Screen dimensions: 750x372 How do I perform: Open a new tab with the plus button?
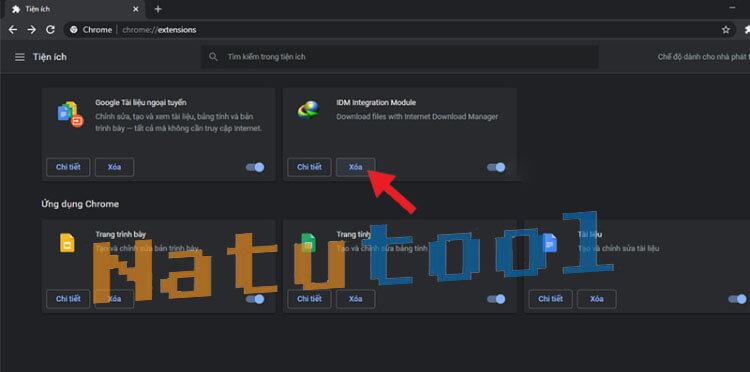pyautogui.click(x=158, y=9)
